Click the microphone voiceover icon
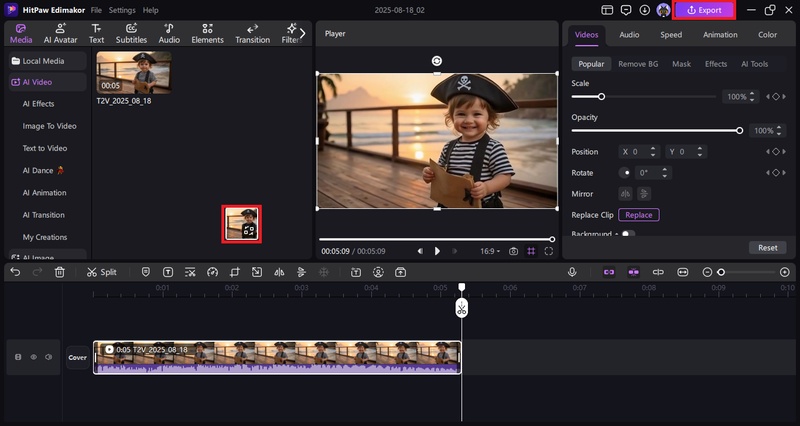 click(x=572, y=272)
